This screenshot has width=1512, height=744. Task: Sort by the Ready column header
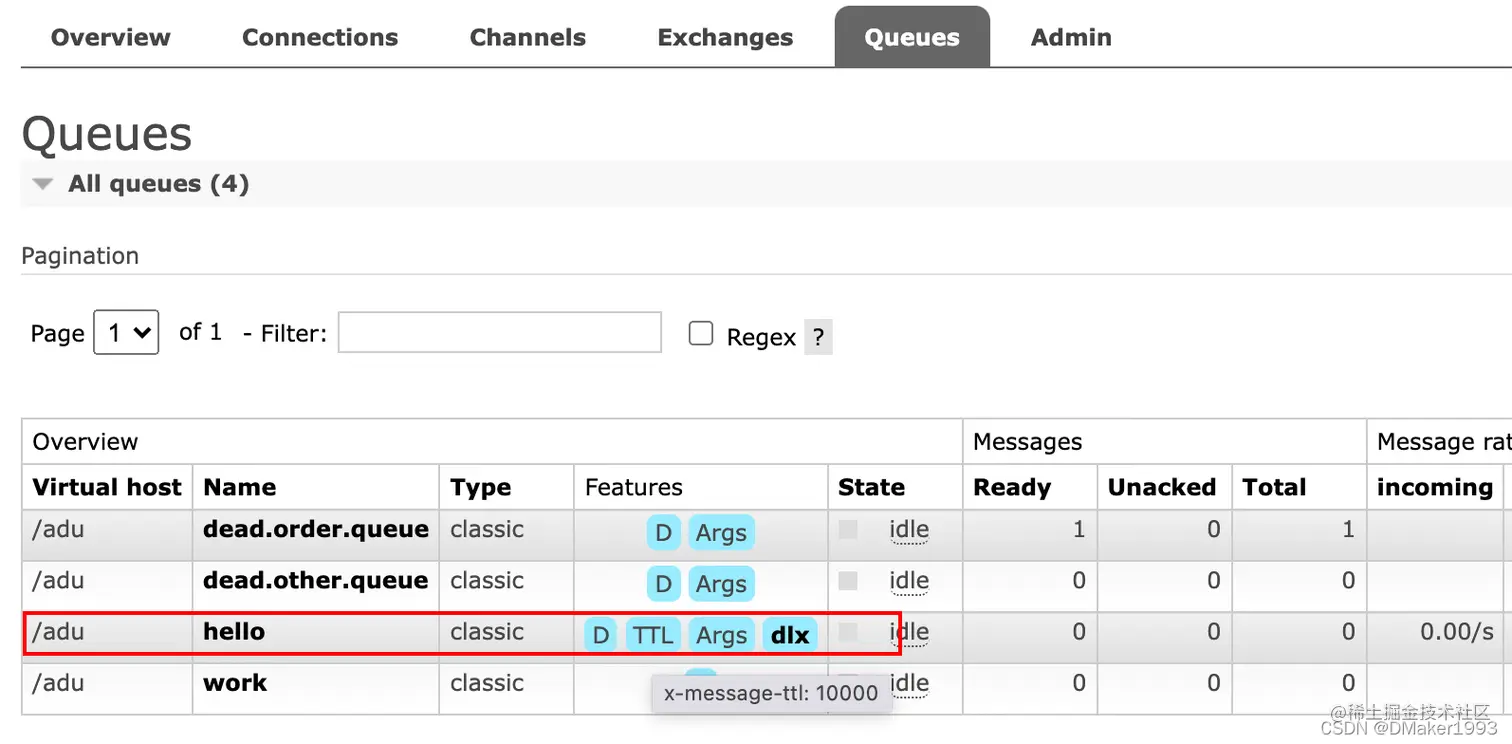coord(1012,487)
